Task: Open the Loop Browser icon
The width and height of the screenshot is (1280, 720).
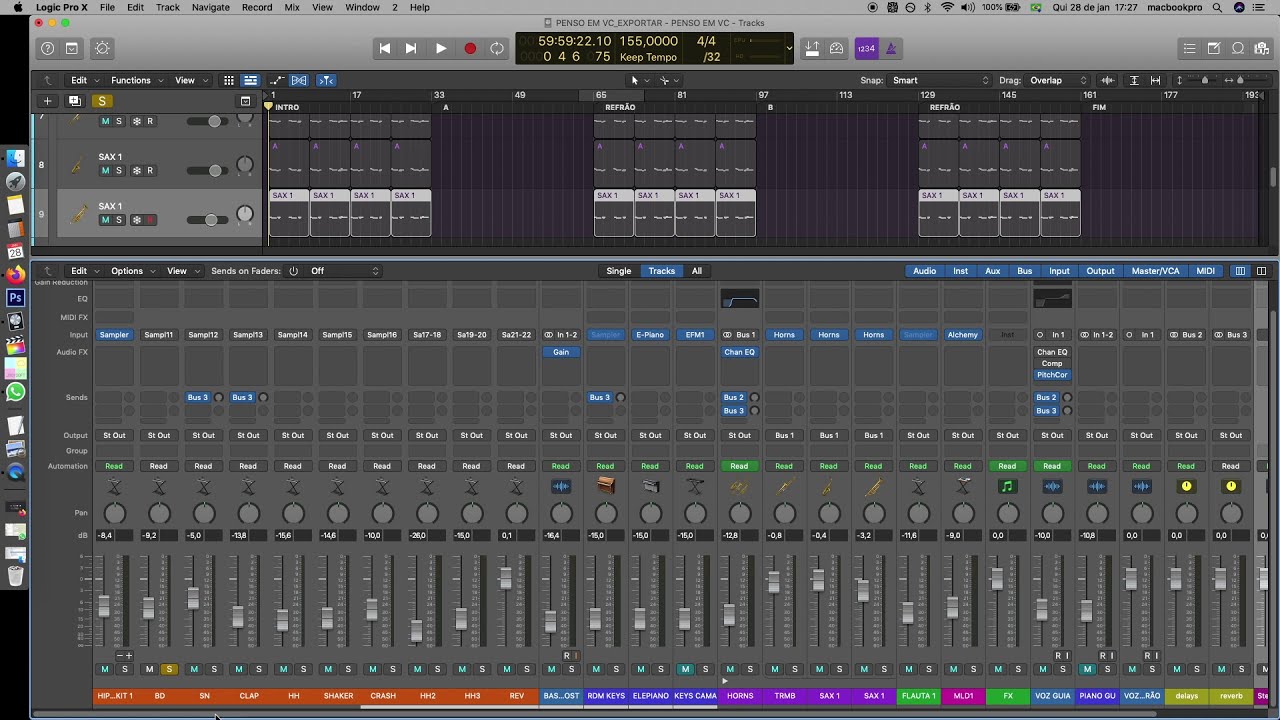Action: click(x=1237, y=48)
